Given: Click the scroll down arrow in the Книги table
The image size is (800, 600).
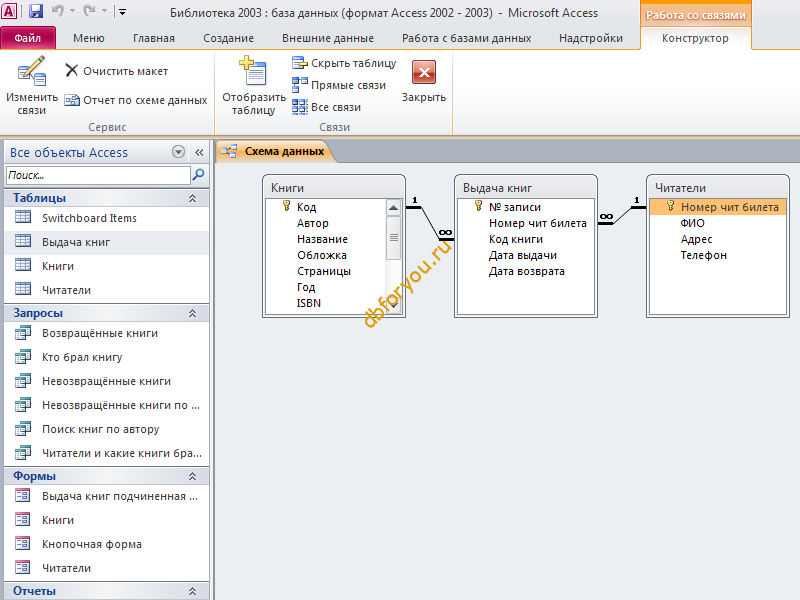Looking at the screenshot, I should [x=393, y=305].
